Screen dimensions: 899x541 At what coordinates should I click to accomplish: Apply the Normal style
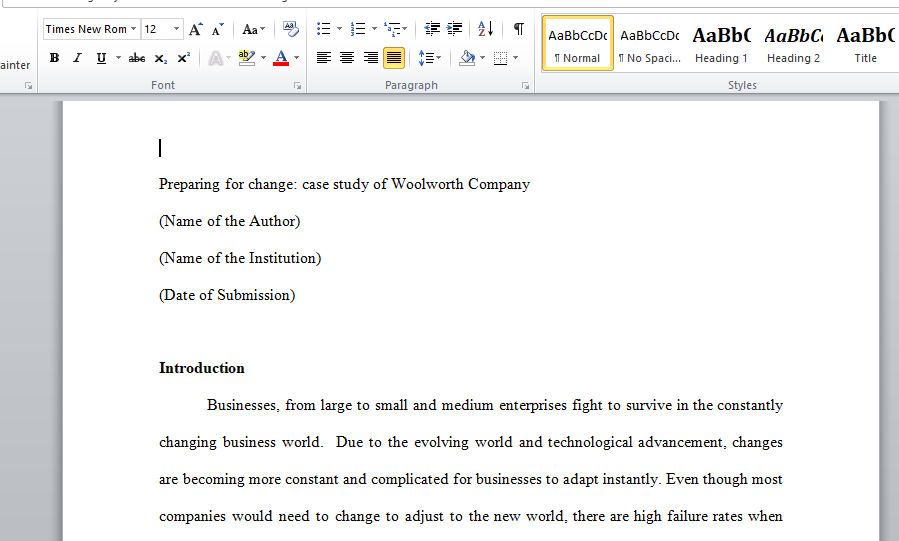pyautogui.click(x=577, y=44)
